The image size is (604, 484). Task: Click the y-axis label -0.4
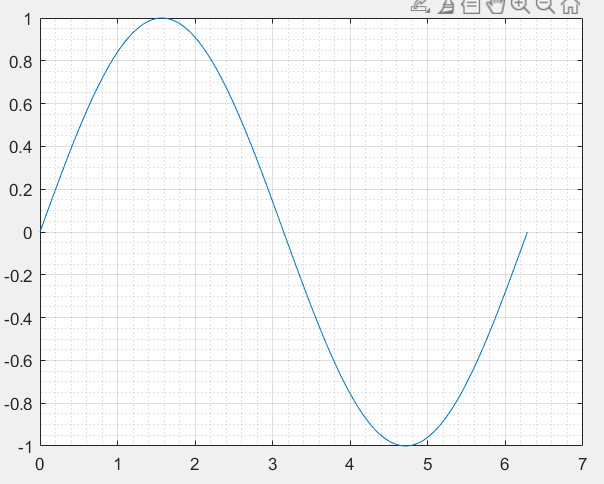pos(18,319)
